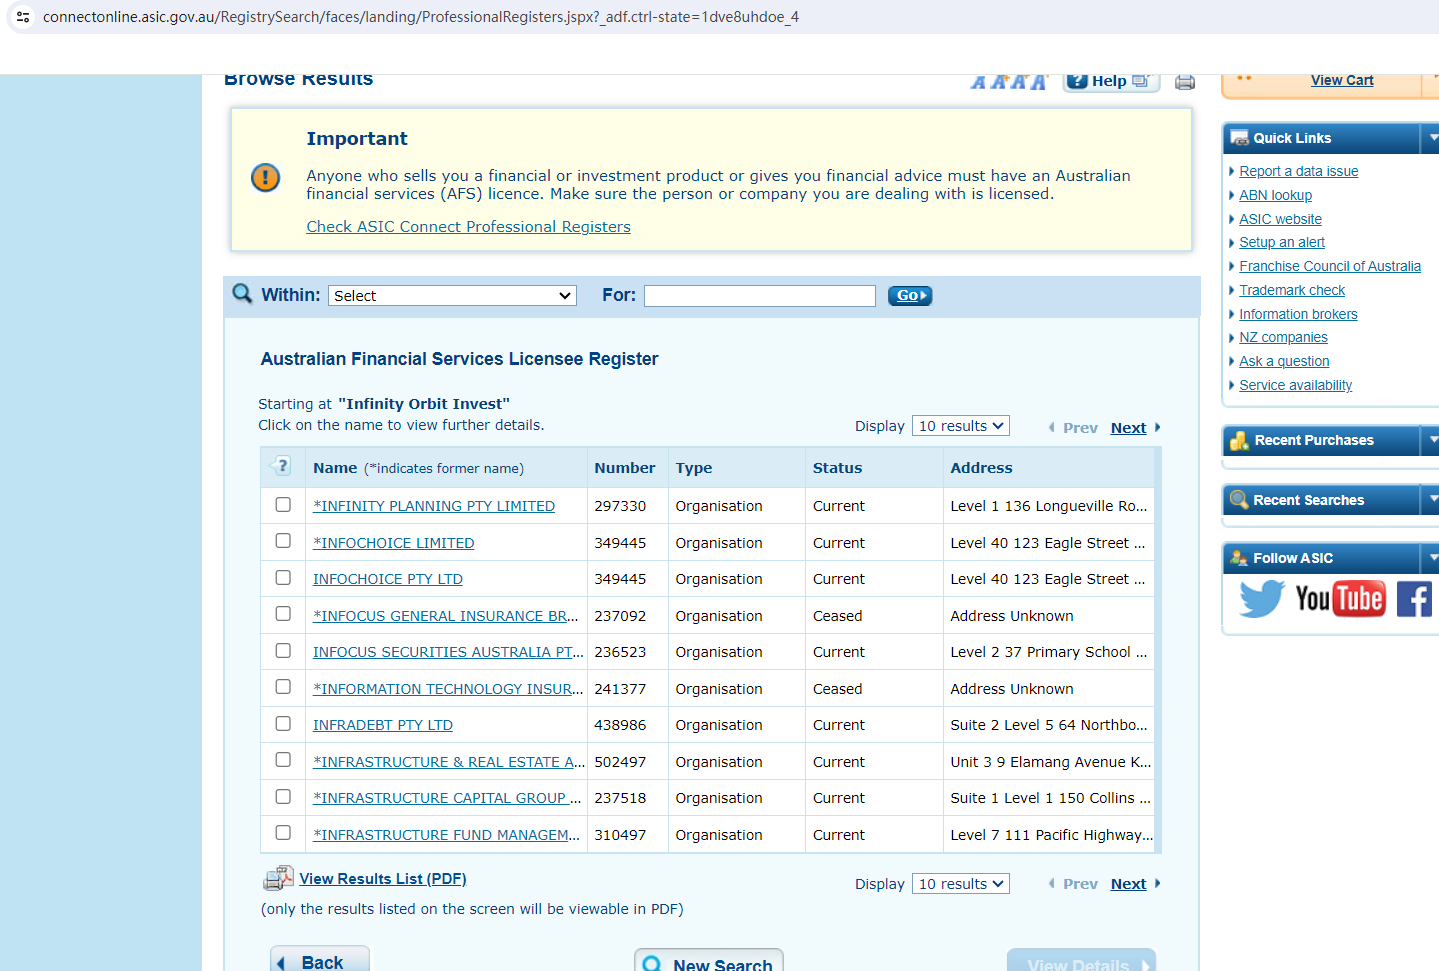This screenshot has height=971, width=1439.
Task: Expand the Recent Purchases panel arrow
Action: click(1432, 440)
